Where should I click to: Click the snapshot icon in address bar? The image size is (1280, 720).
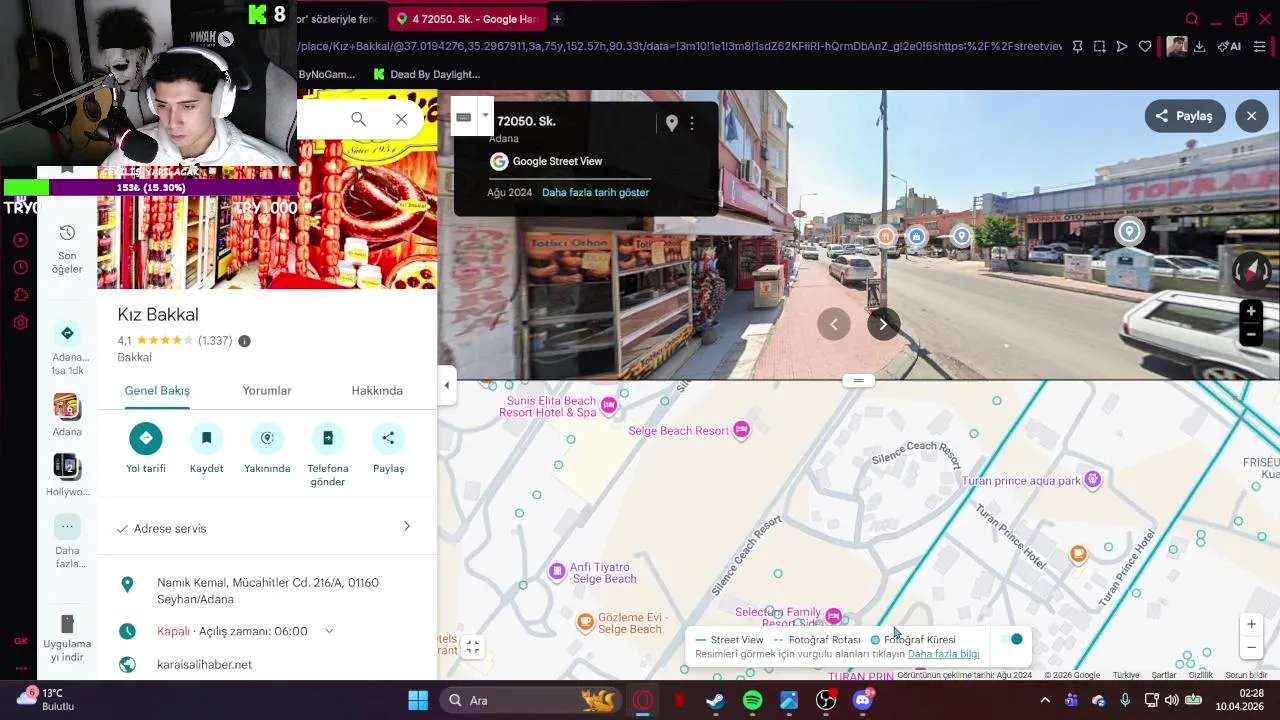pyautogui.click(x=1099, y=46)
